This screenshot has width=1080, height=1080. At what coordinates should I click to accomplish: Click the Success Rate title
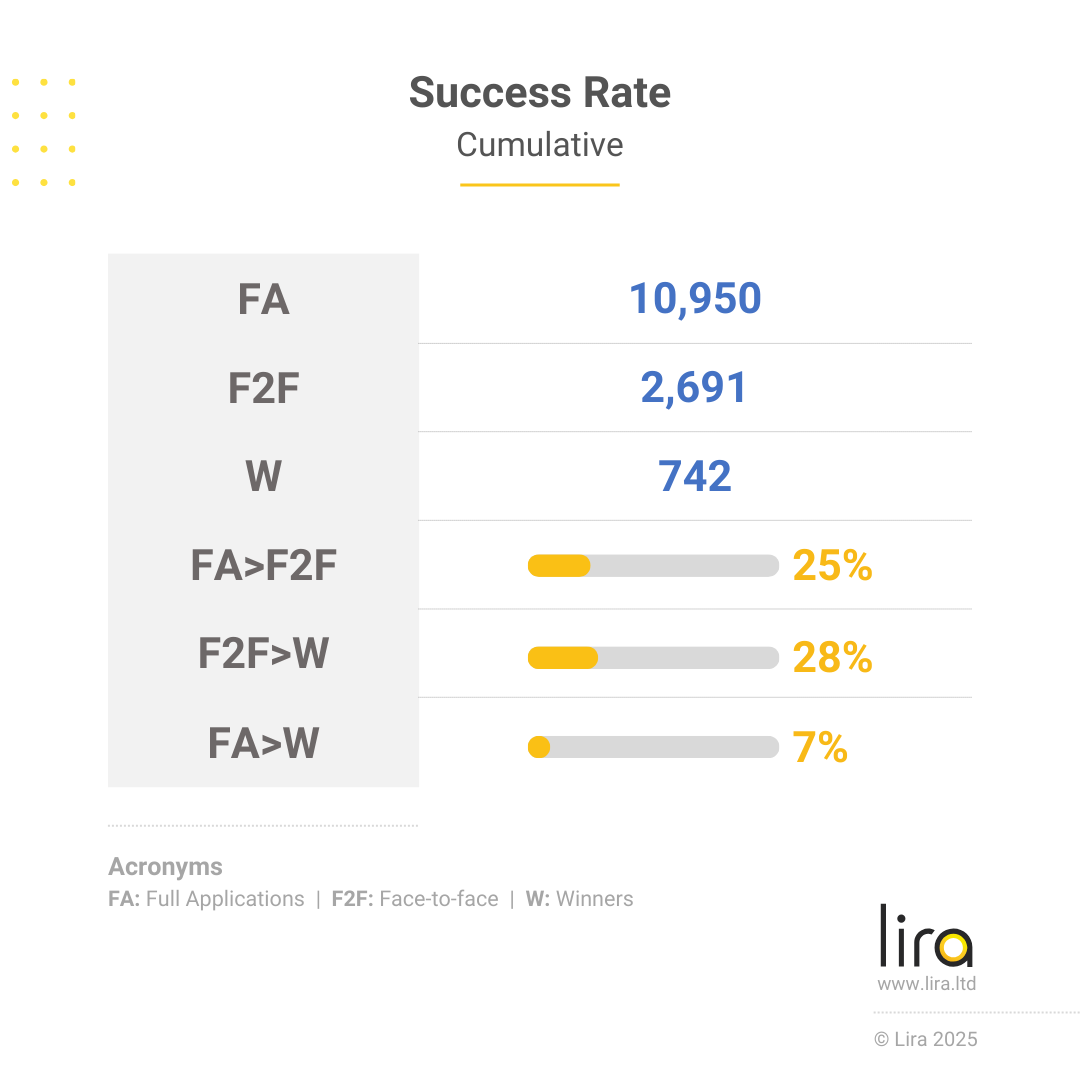(540, 93)
